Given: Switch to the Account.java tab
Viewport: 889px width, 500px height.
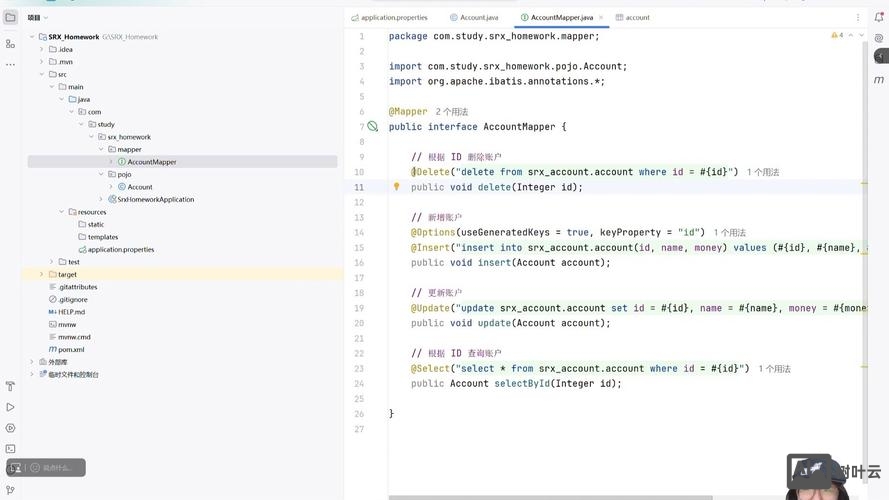Looking at the screenshot, I should click(478, 17).
